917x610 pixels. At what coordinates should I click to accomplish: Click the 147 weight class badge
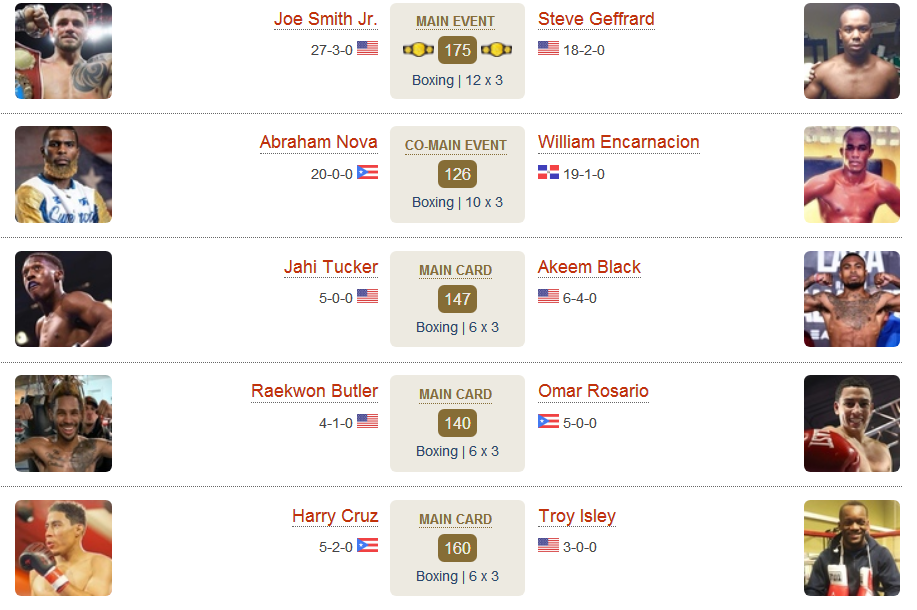457,299
